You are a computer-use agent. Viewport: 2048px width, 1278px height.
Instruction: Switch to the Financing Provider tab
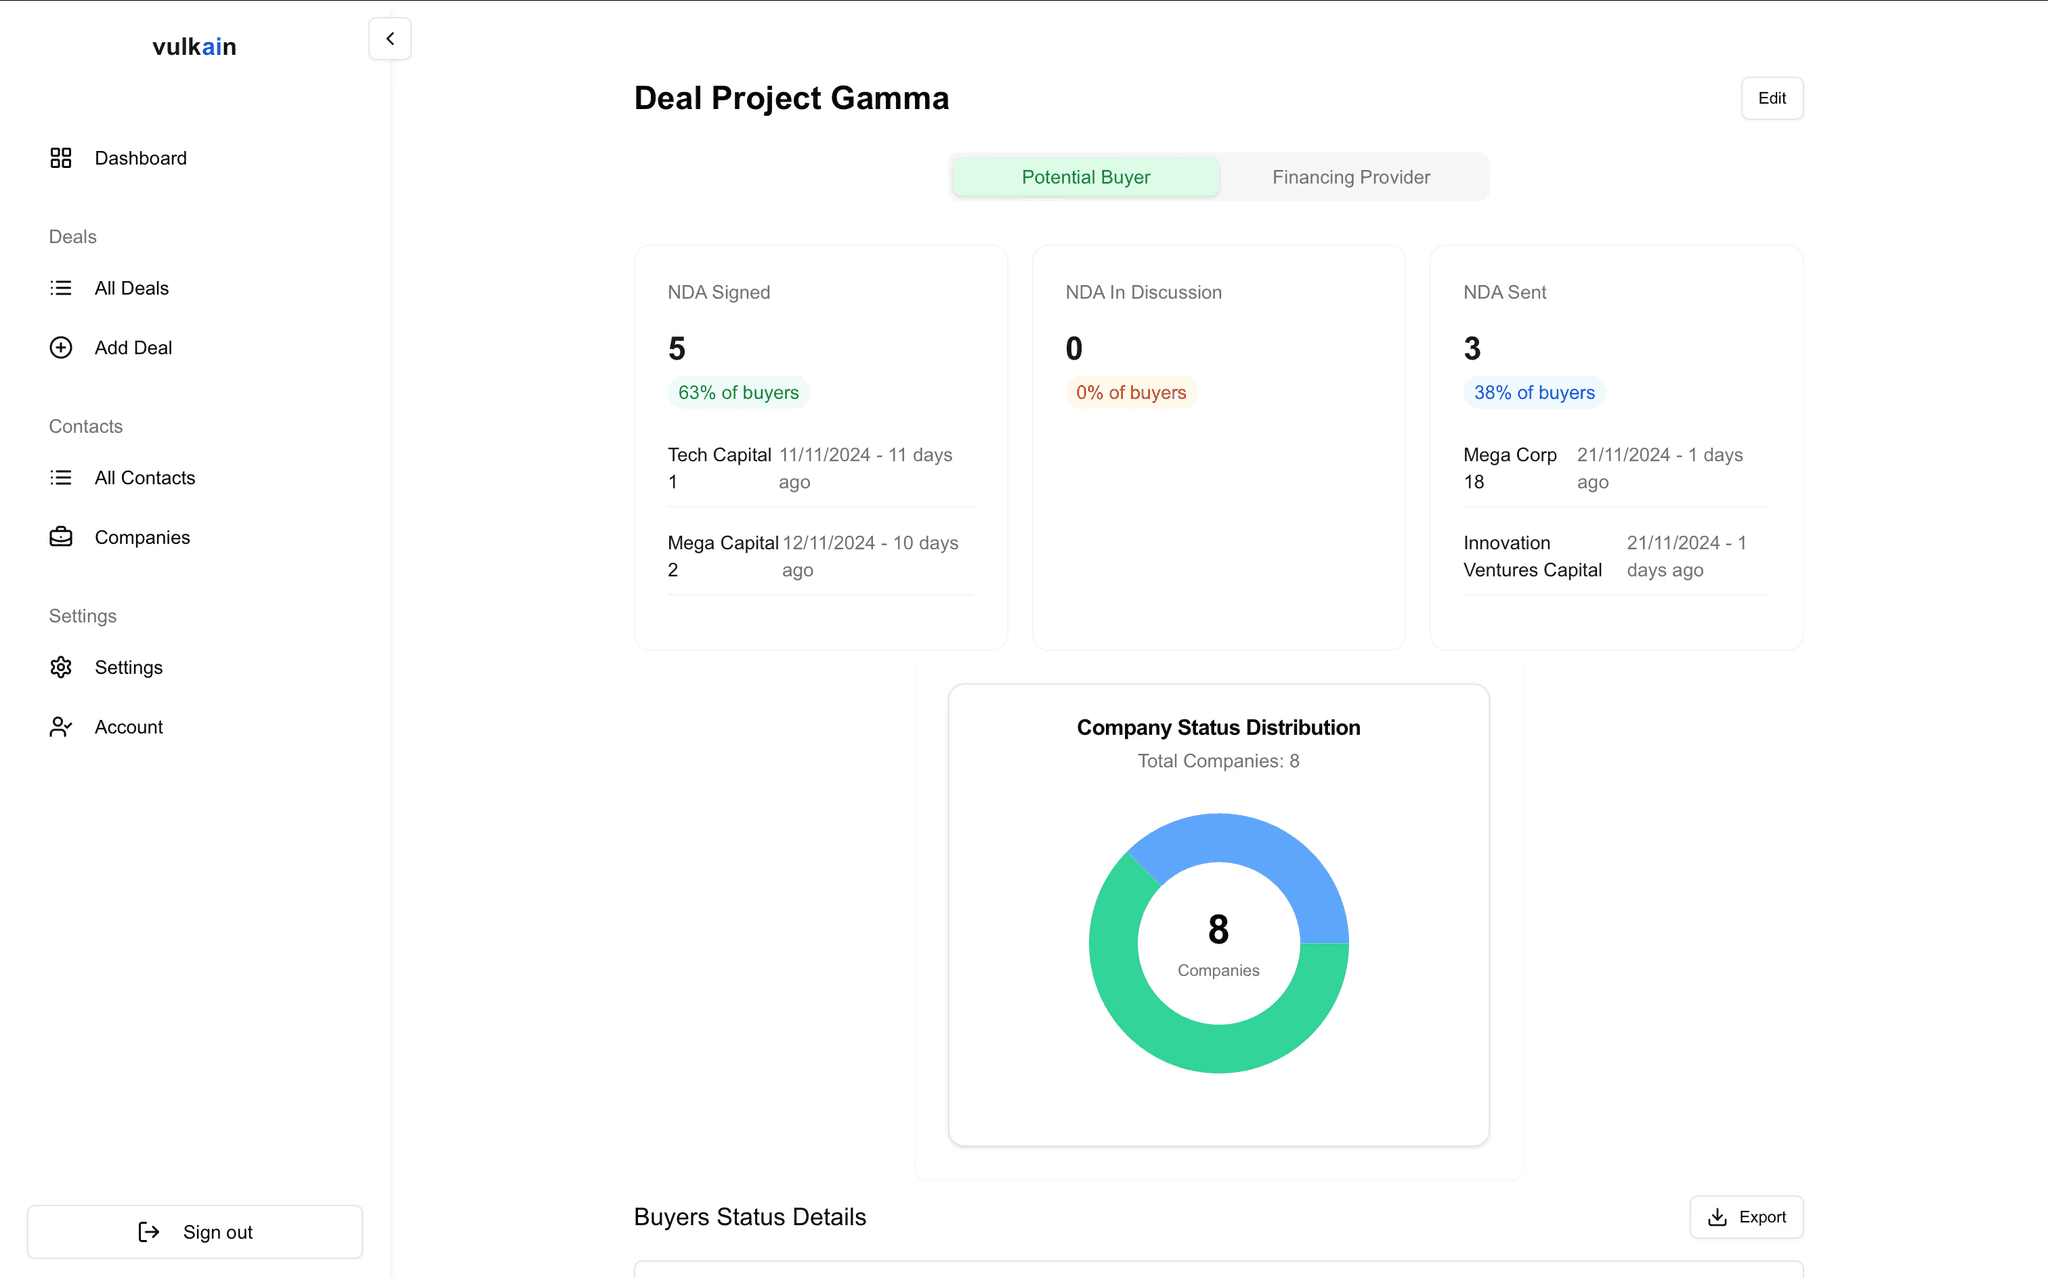click(1350, 177)
